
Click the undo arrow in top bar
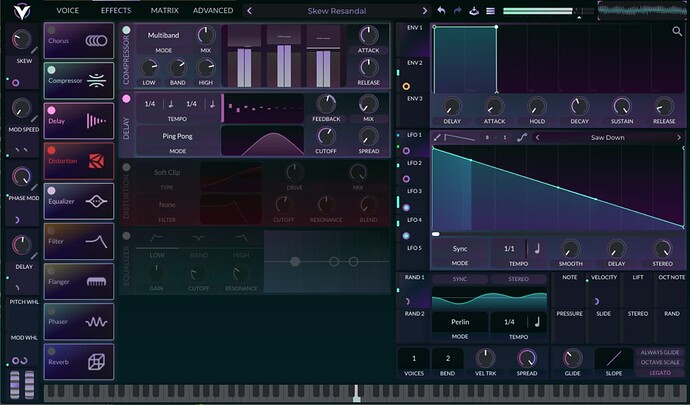(x=441, y=11)
